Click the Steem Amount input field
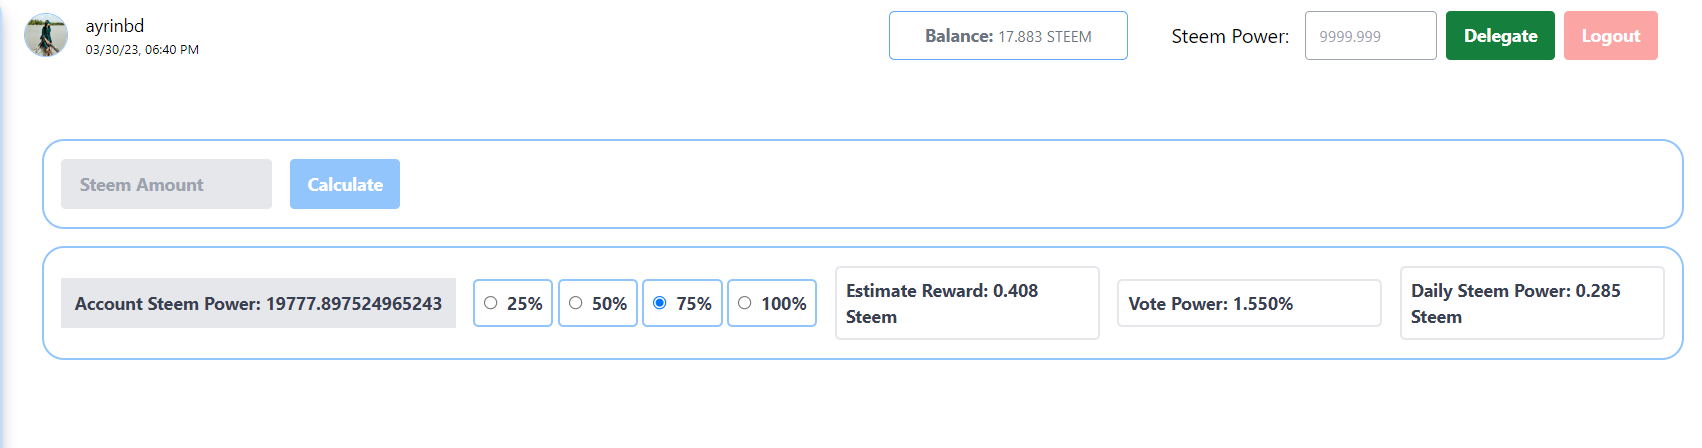This screenshot has height=448, width=1702. pyautogui.click(x=166, y=184)
